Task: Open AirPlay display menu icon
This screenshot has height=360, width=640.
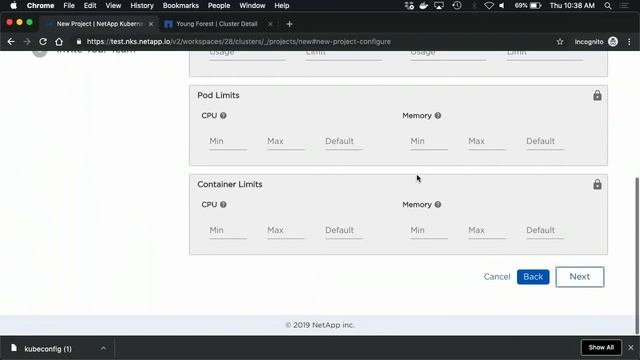Action: click(439, 6)
